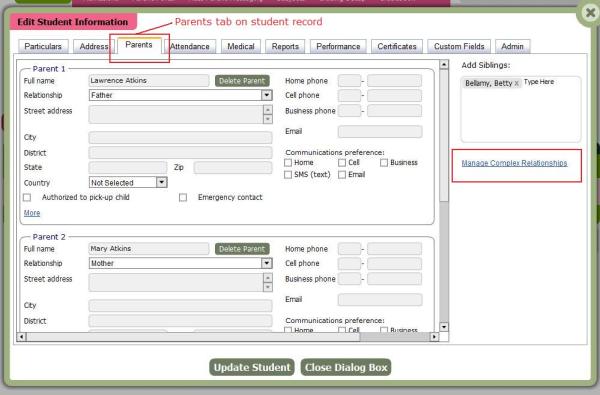
Task: Open the Certificates tab
Action: 397,46
